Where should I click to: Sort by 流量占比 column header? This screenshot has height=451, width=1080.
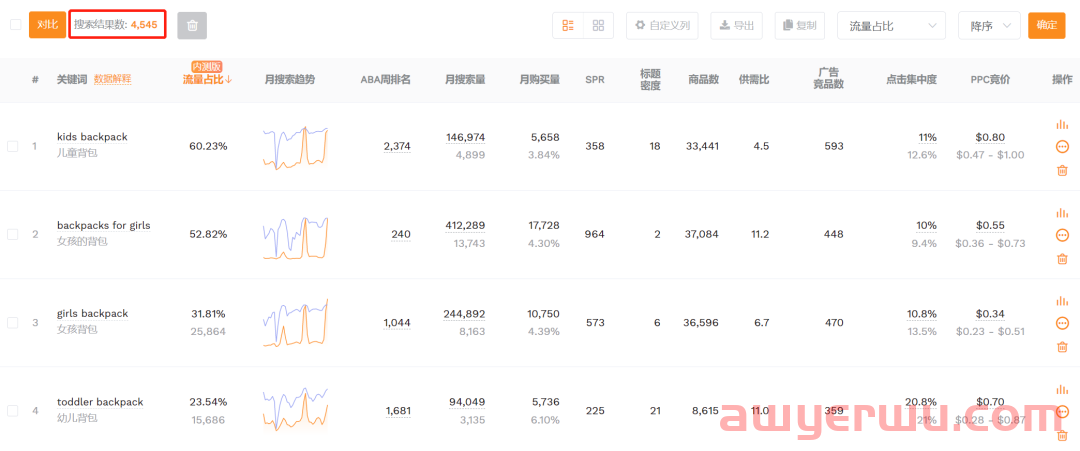207,79
